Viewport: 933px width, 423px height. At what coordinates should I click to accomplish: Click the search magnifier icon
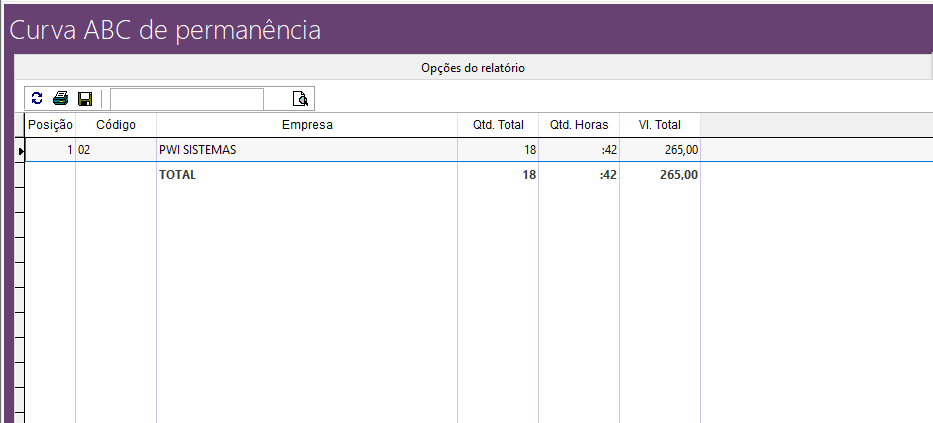[300, 98]
